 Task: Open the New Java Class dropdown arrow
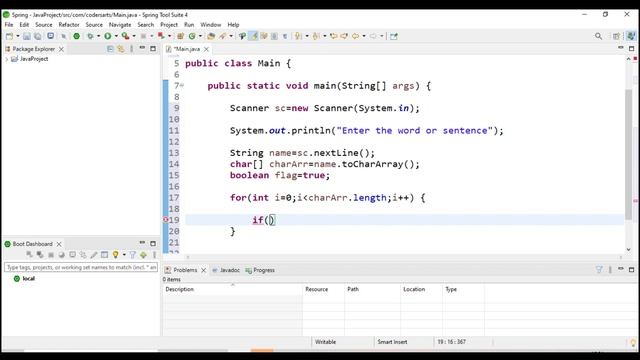click(200, 36)
